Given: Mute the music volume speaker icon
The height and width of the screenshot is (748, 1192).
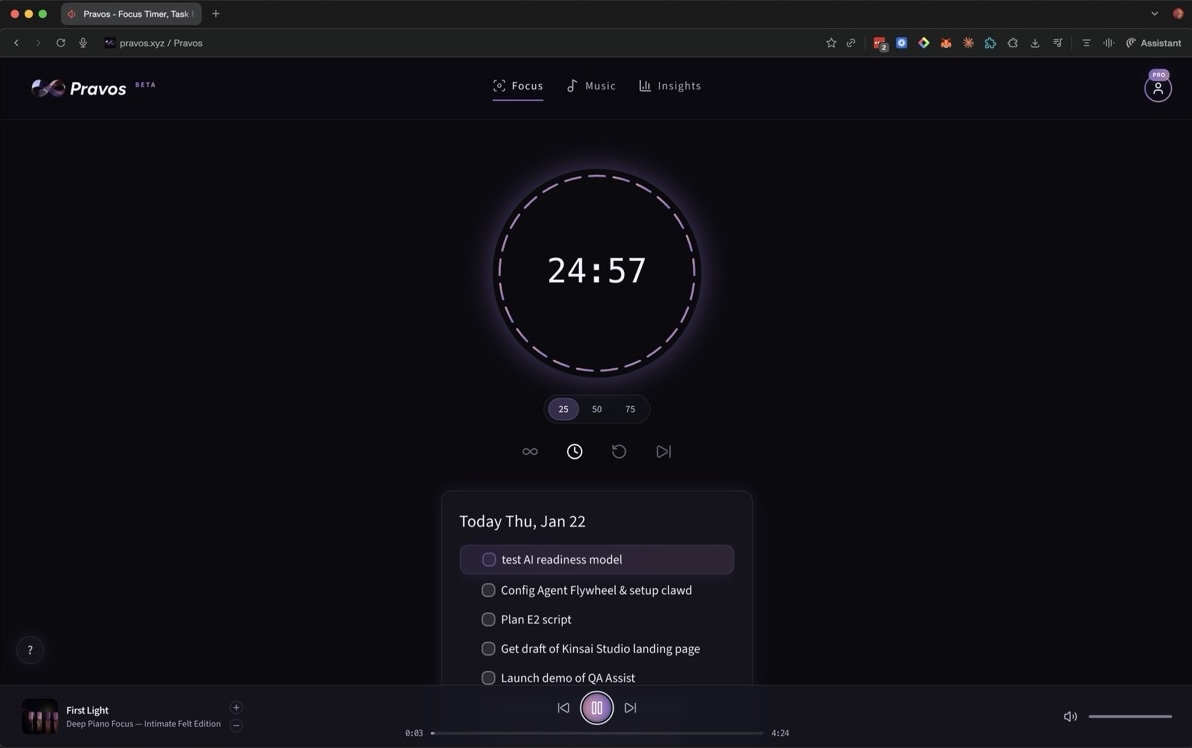Looking at the screenshot, I should (1070, 716).
